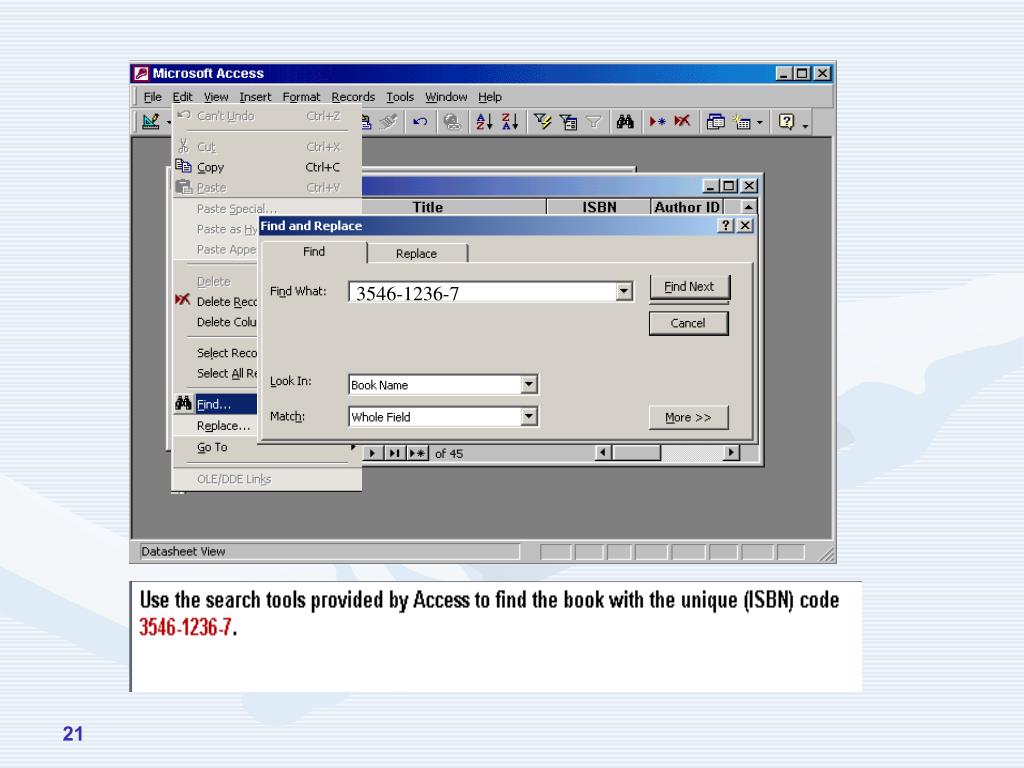This screenshot has width=1024, height=768.
Task: Click Filter By Form toolbar icon
Action: [568, 121]
